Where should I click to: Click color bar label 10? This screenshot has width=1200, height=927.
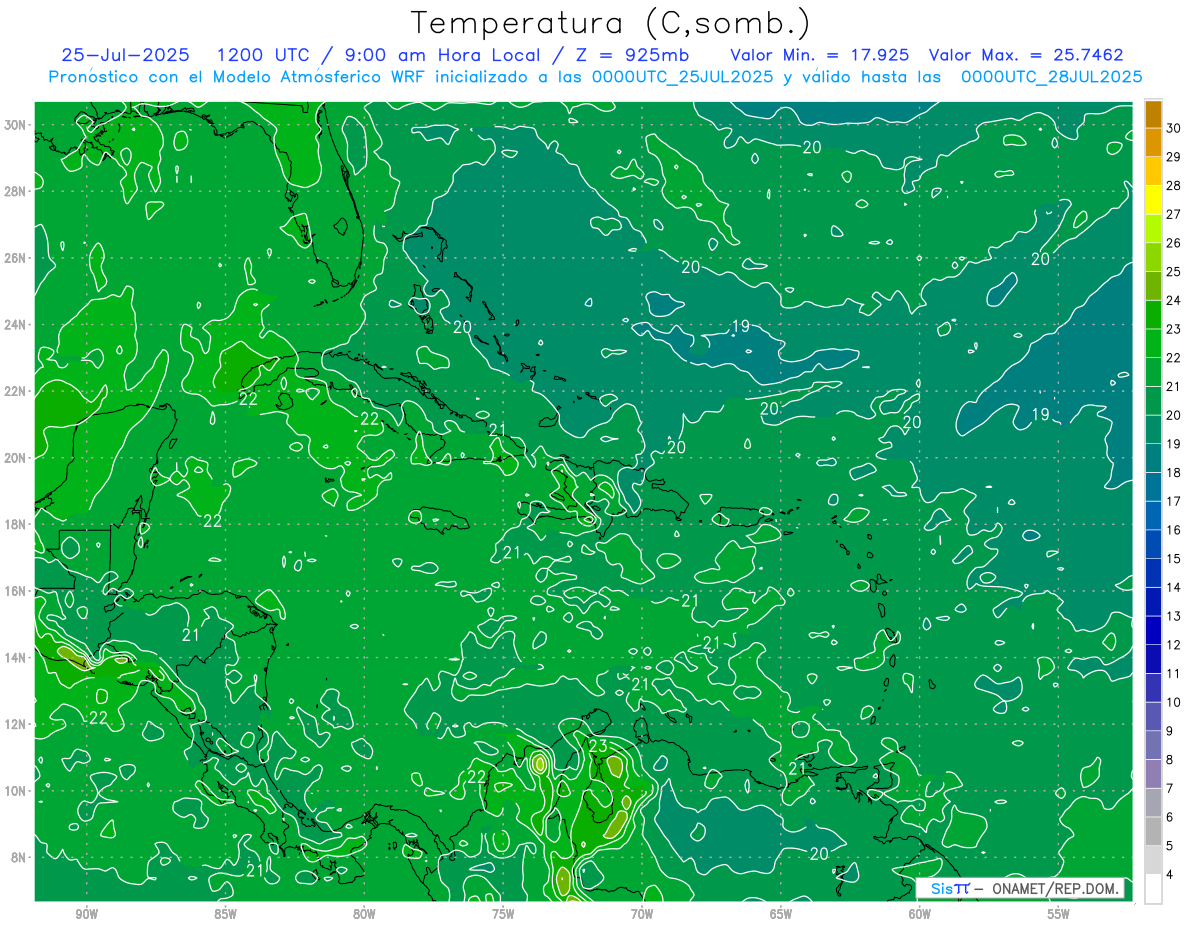(x=1174, y=702)
